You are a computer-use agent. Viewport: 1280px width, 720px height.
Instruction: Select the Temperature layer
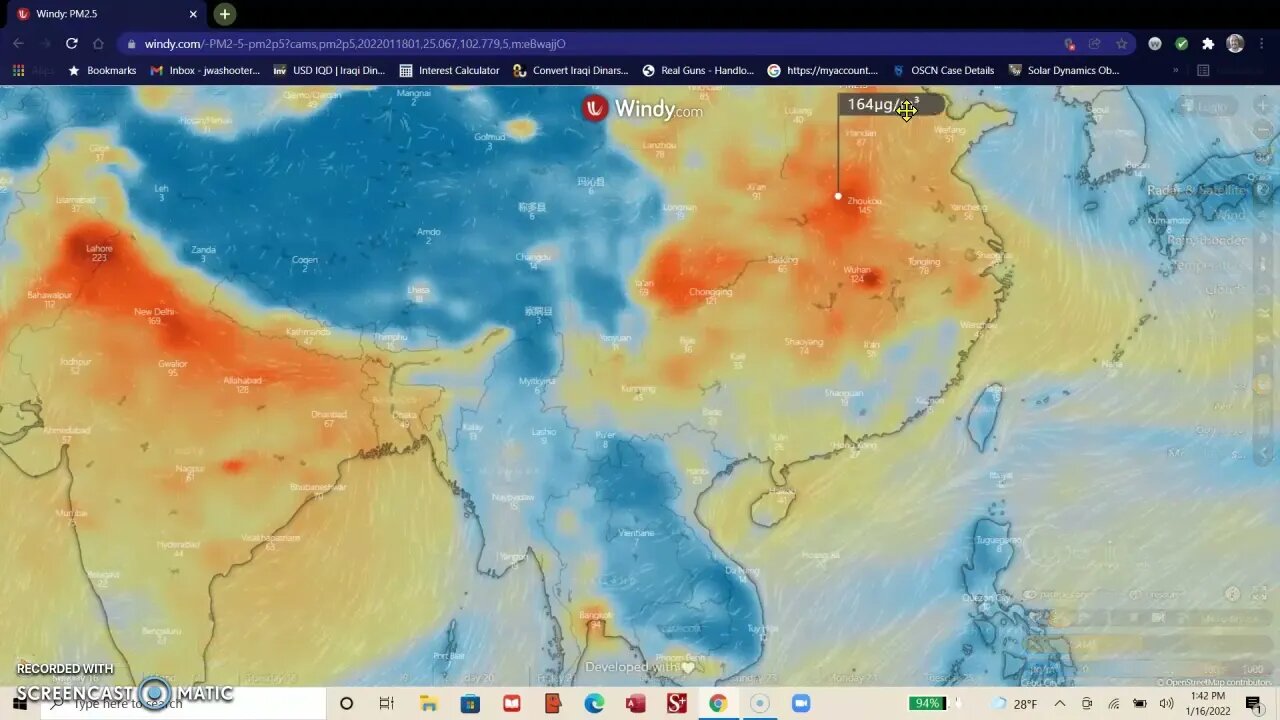[1209, 266]
